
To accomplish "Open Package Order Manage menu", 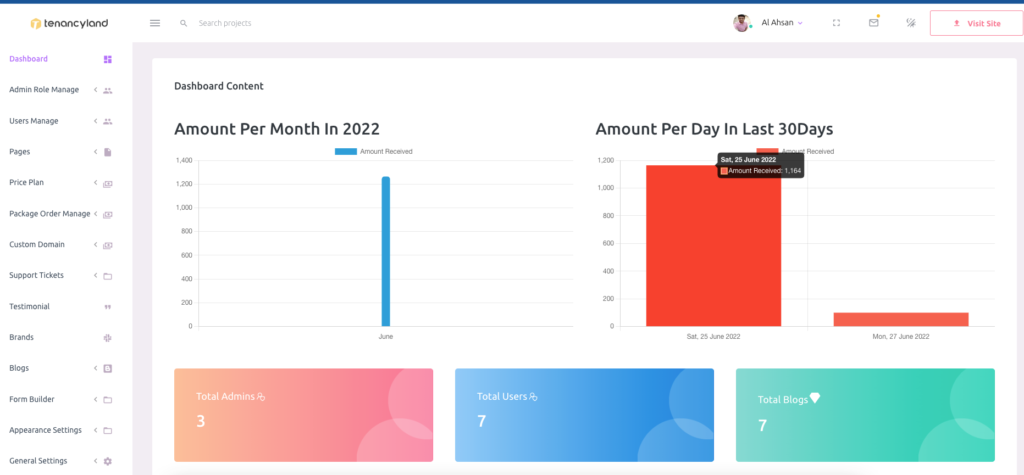I will click(x=50, y=214).
